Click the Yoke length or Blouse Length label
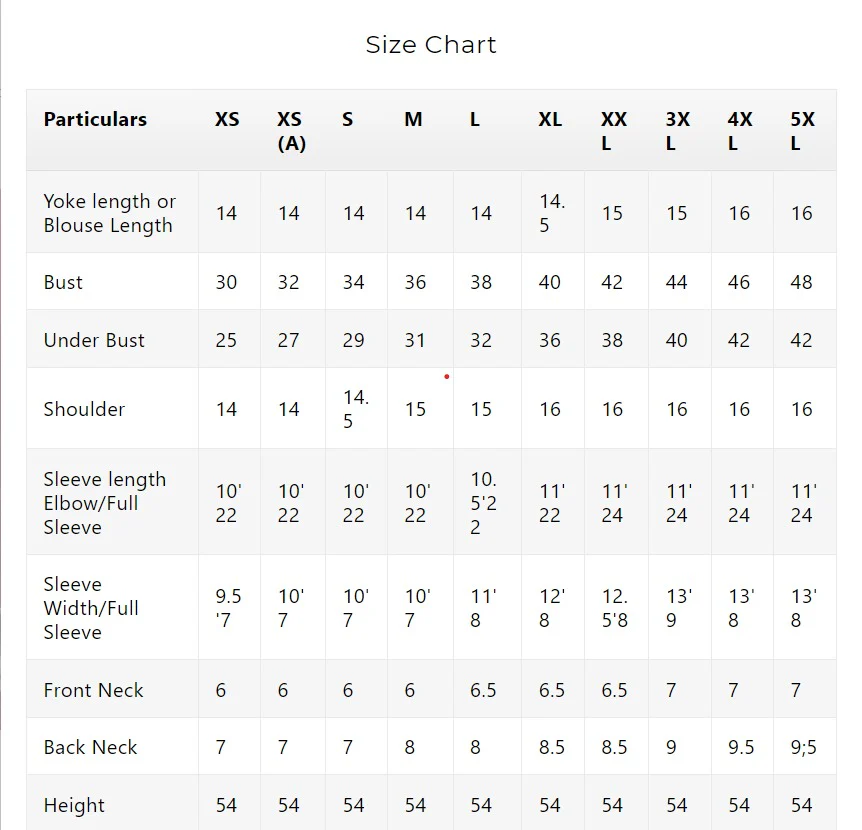 coord(109,213)
